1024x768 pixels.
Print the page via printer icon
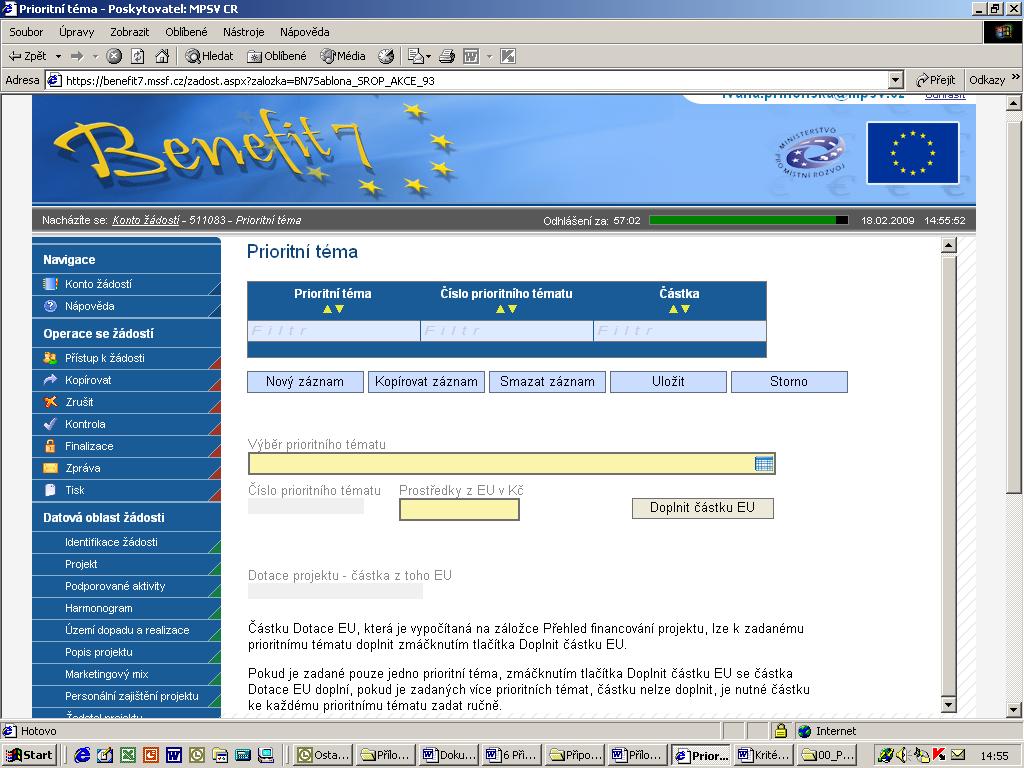click(447, 57)
